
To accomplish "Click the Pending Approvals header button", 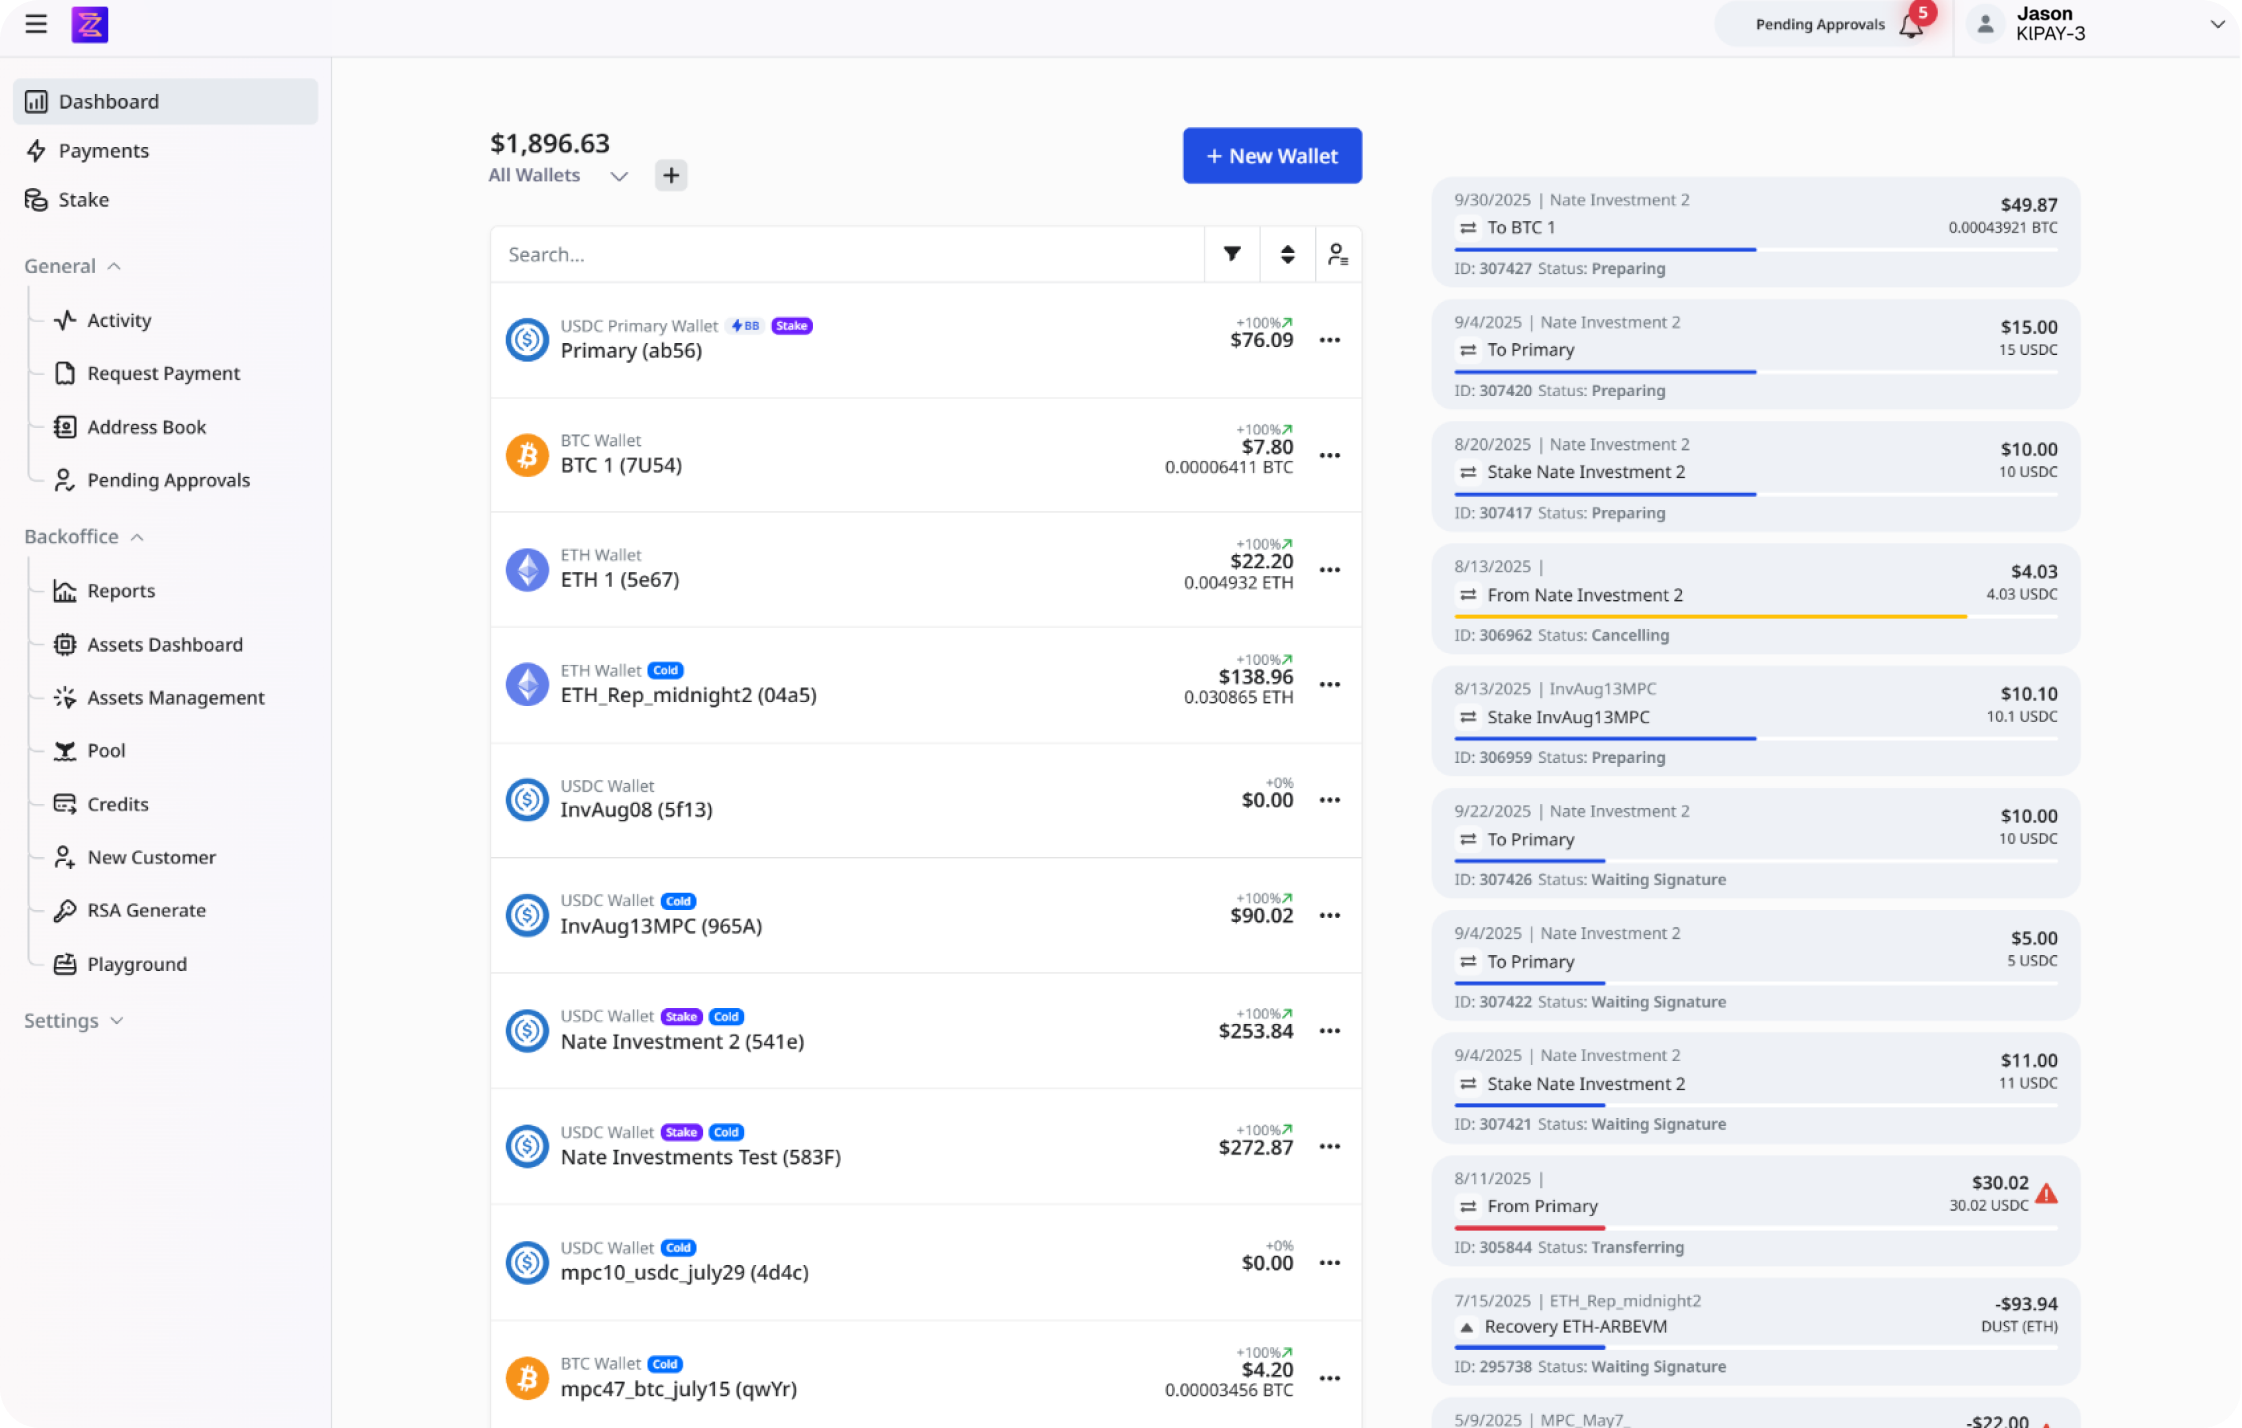I will click(x=1819, y=25).
